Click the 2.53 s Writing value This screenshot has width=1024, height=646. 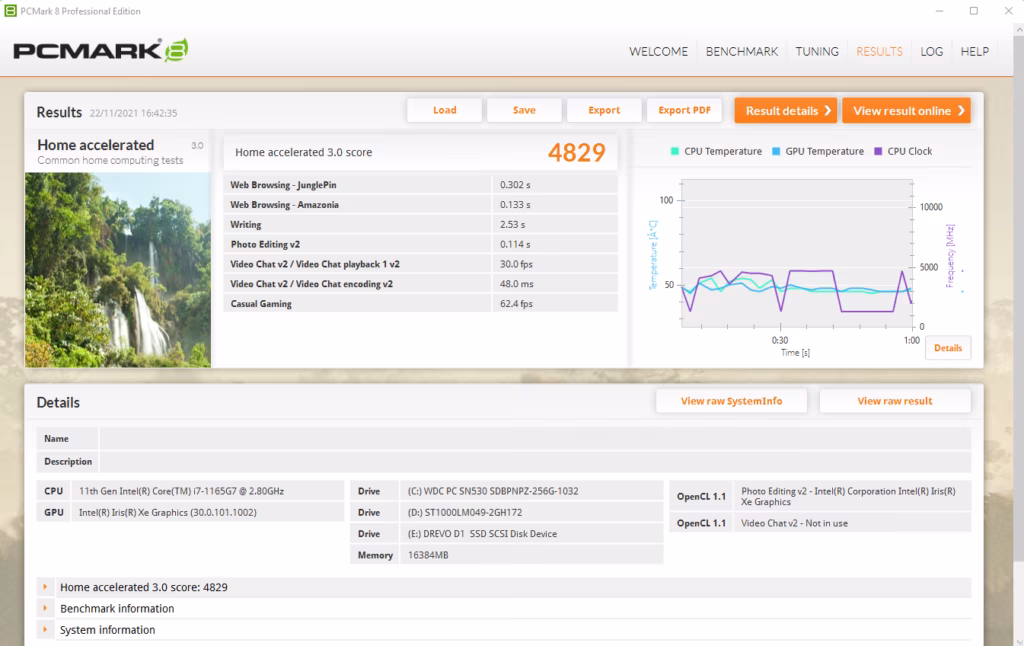(x=513, y=224)
